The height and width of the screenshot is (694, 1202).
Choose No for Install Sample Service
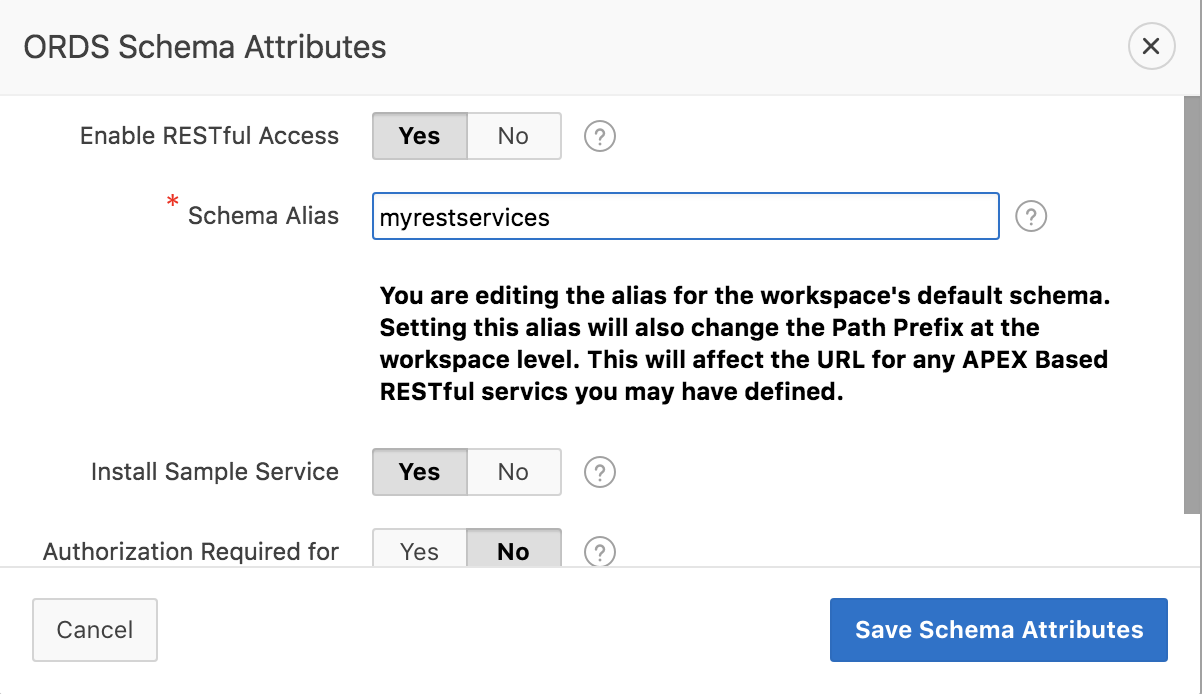[x=513, y=472]
